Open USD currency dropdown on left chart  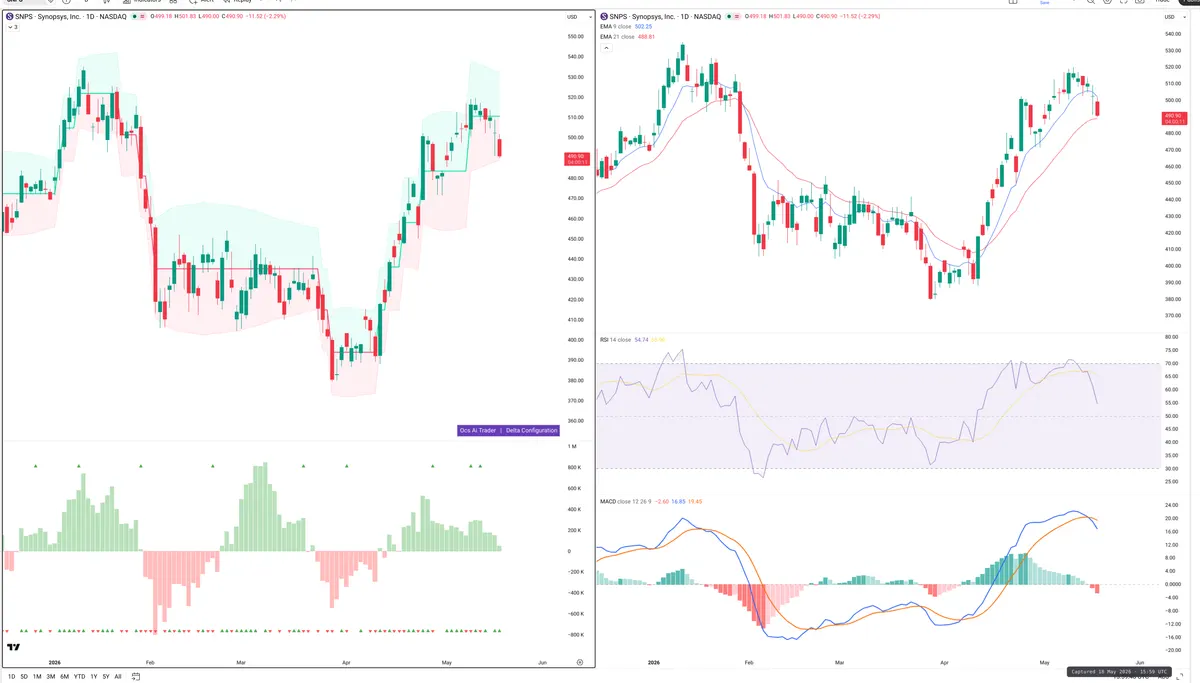pos(578,17)
